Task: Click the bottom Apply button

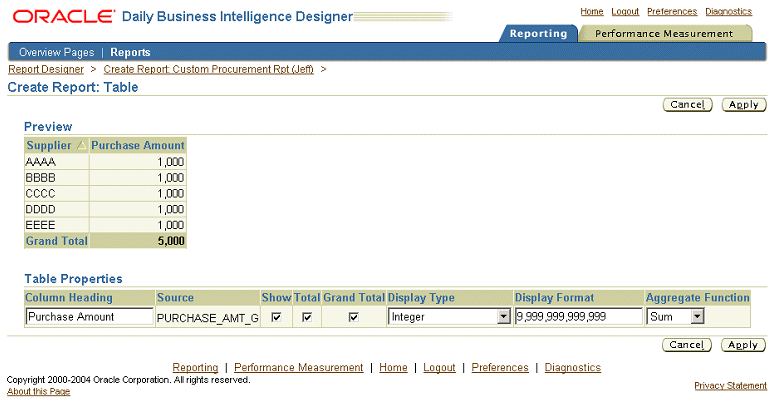Action: pyautogui.click(x=743, y=345)
